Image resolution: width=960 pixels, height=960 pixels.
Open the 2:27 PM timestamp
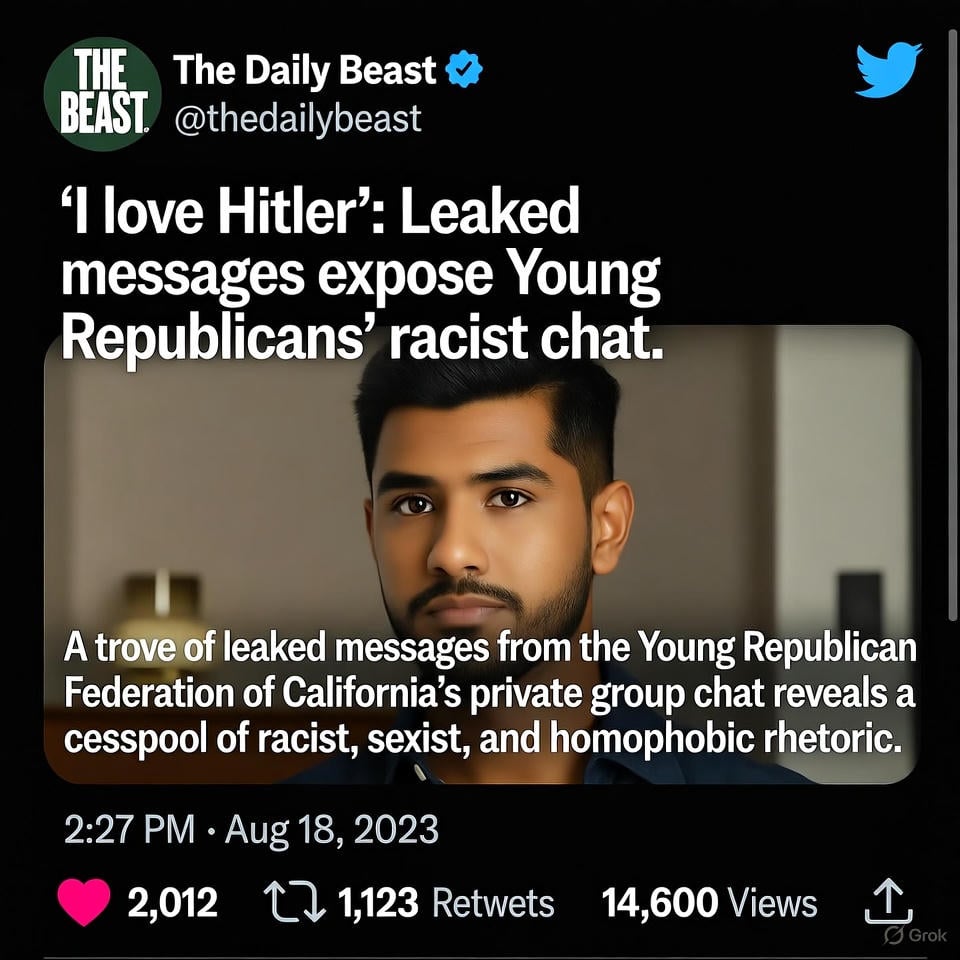[129, 830]
